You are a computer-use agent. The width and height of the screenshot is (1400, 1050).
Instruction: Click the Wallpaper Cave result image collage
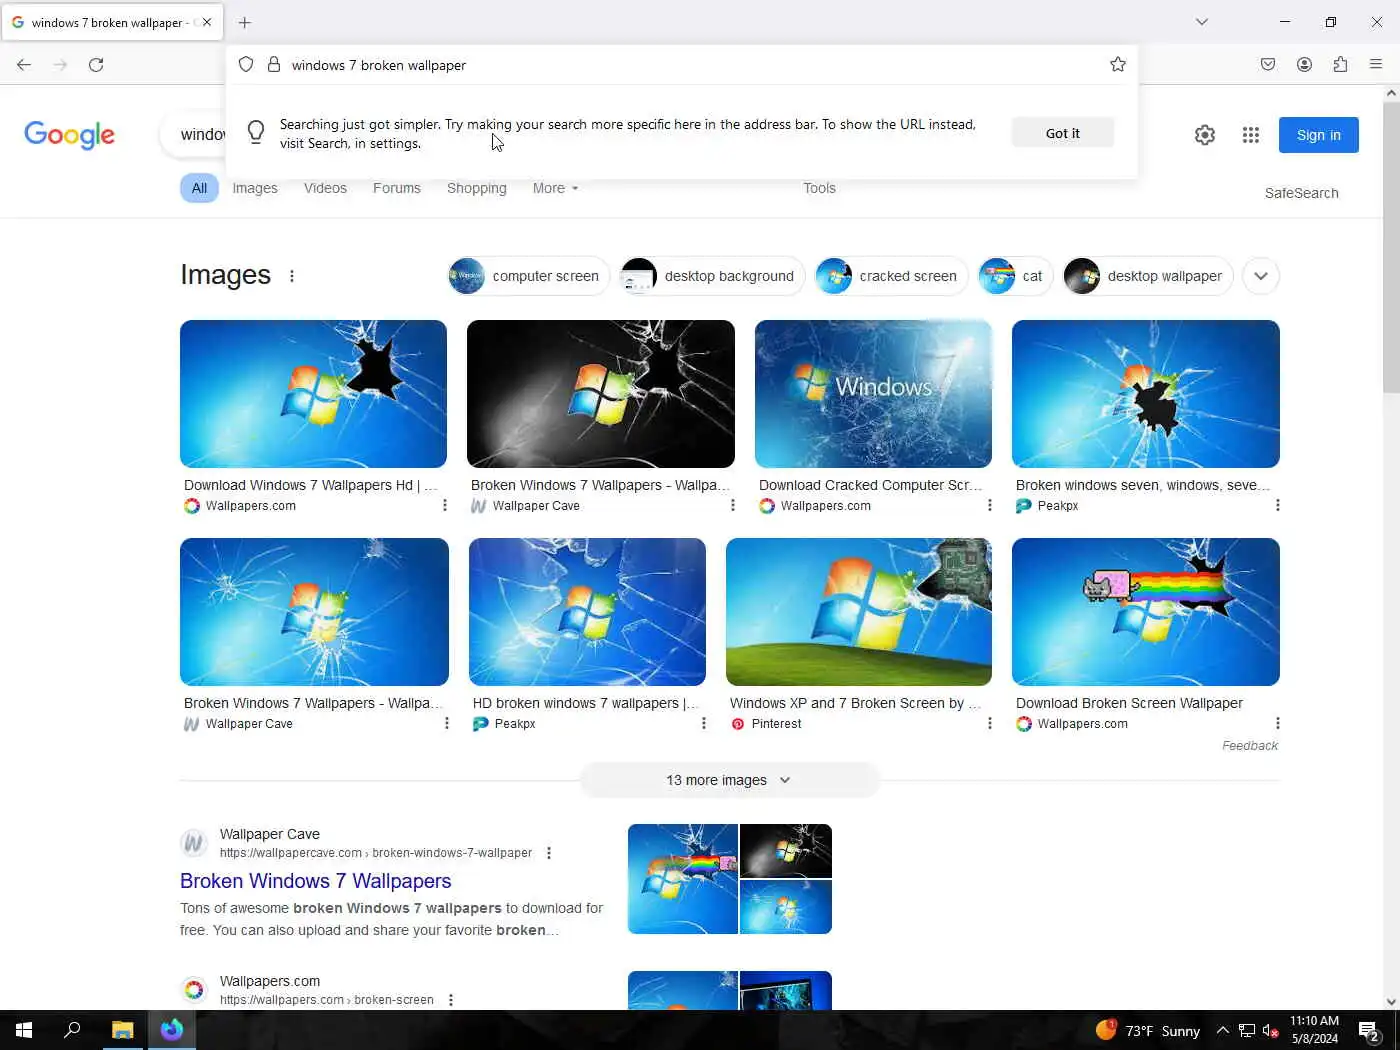[x=729, y=879]
